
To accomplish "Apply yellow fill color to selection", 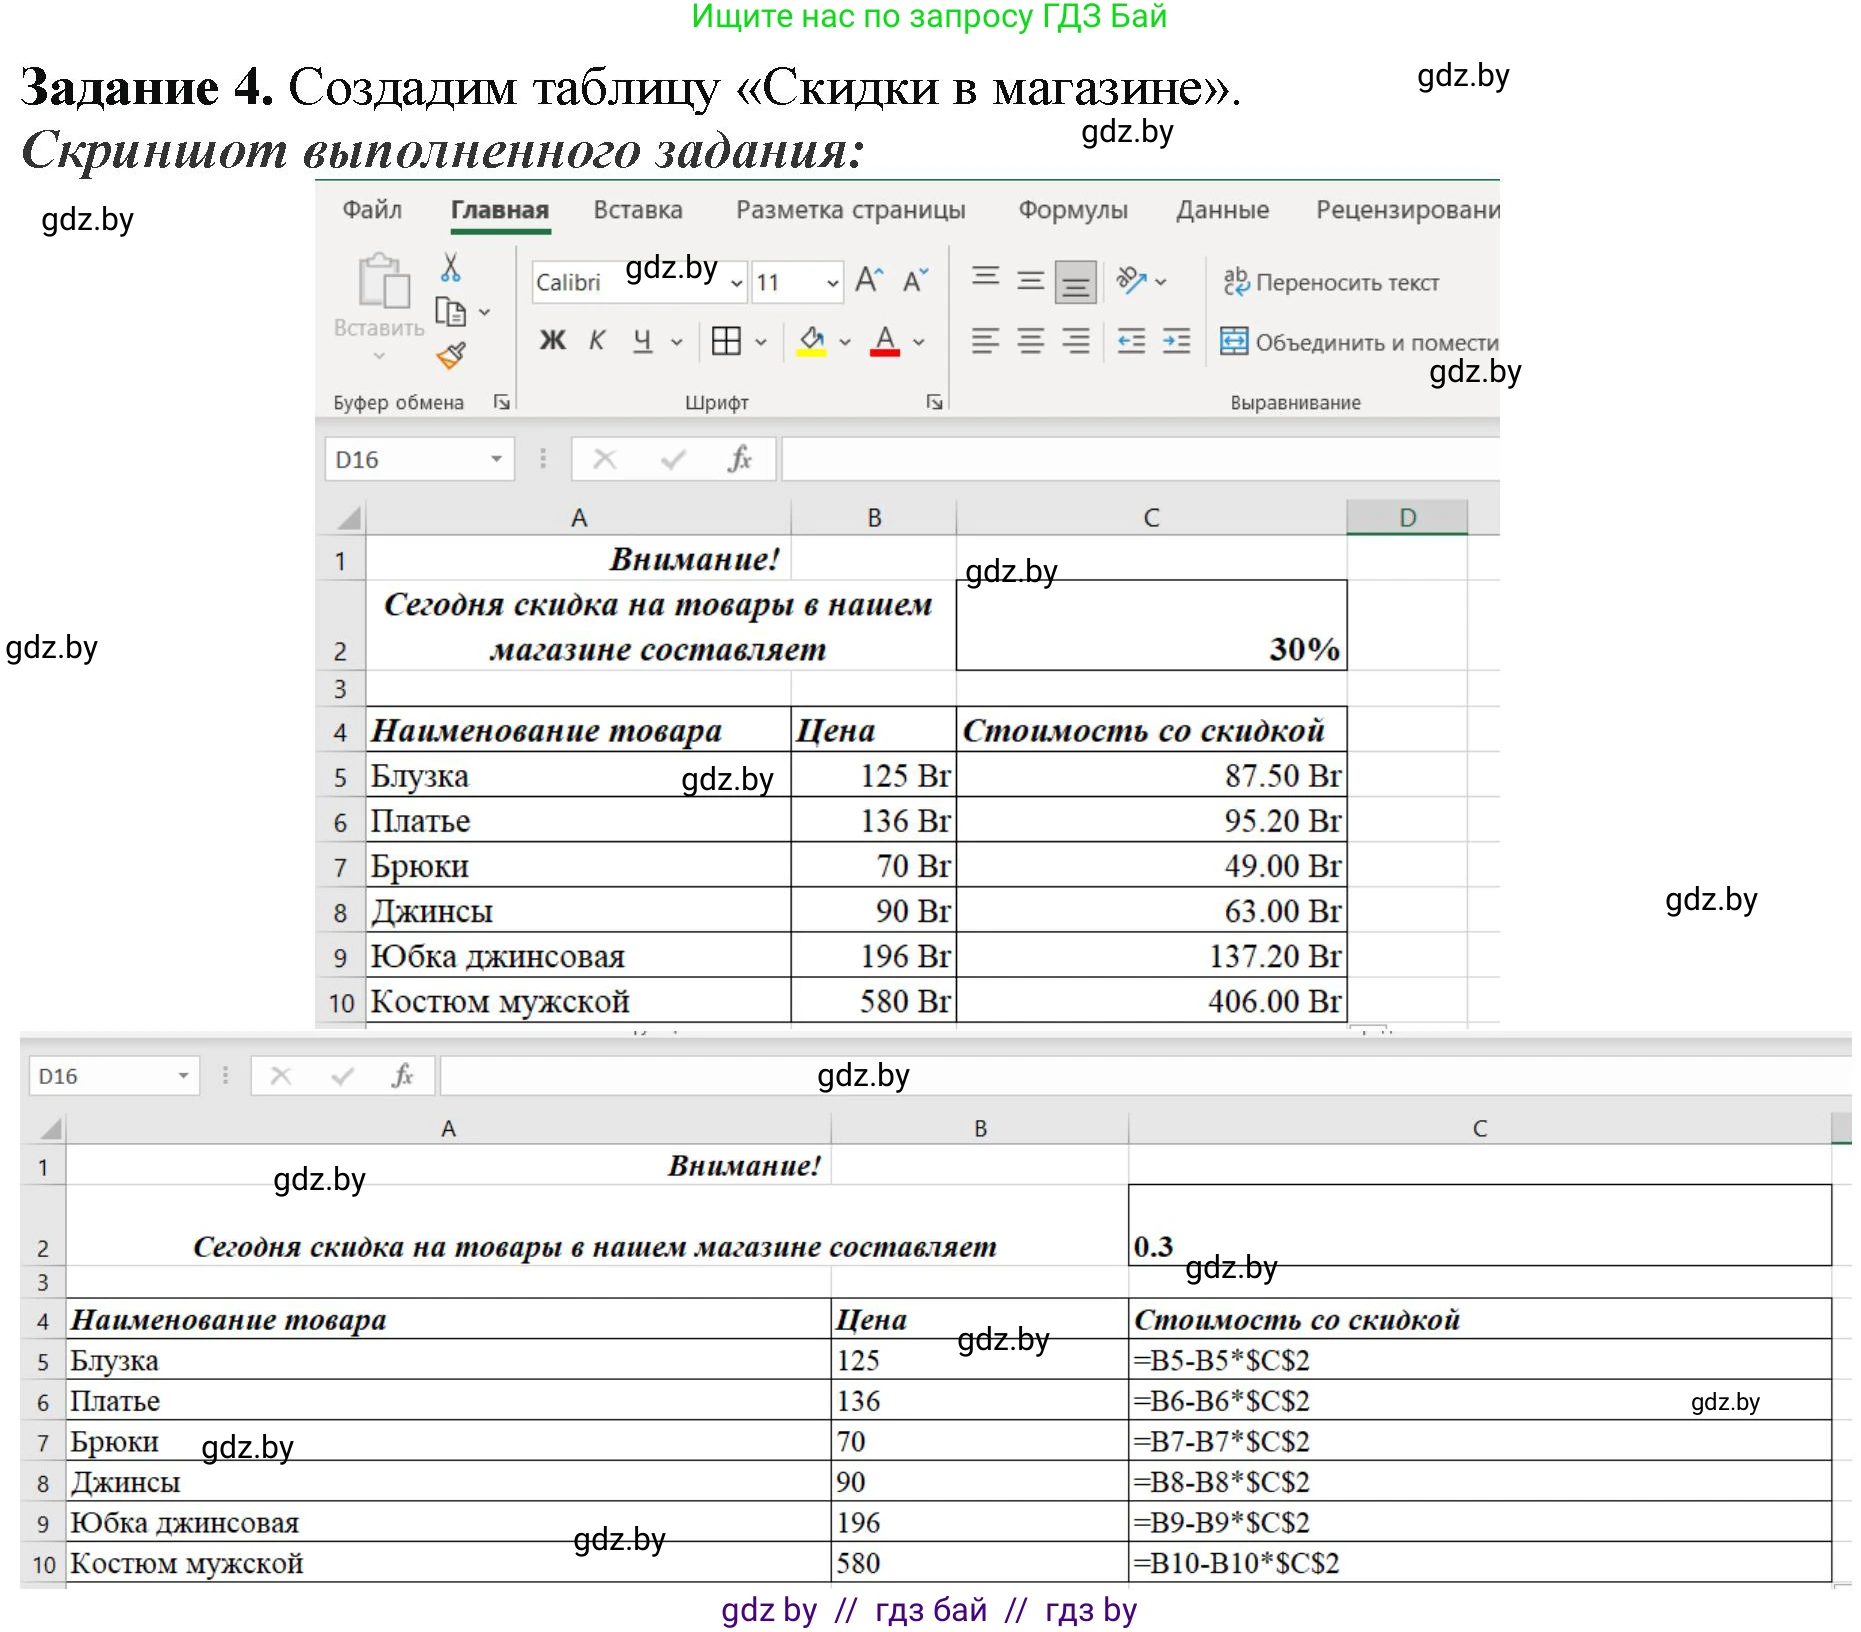I will 812,341.
